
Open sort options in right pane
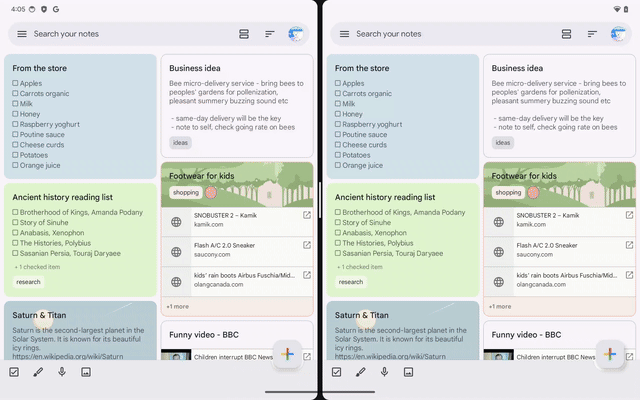coord(592,34)
